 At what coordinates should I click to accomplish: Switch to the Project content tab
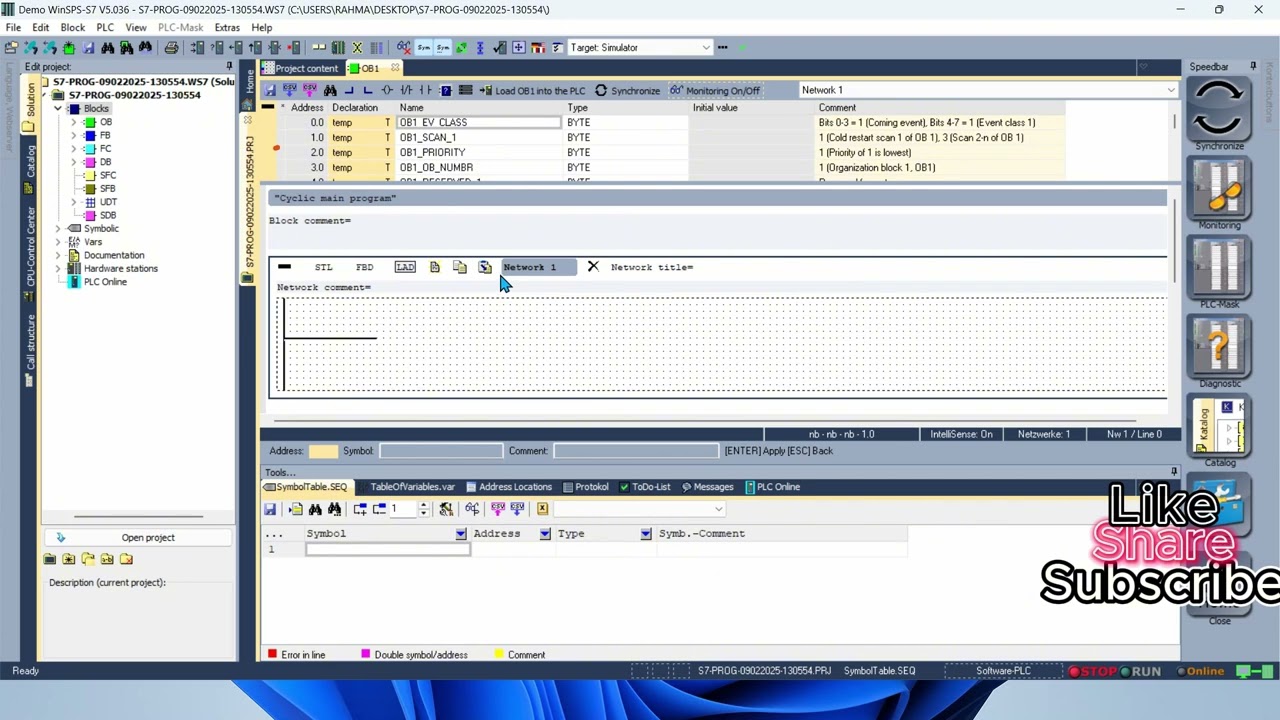tap(300, 68)
